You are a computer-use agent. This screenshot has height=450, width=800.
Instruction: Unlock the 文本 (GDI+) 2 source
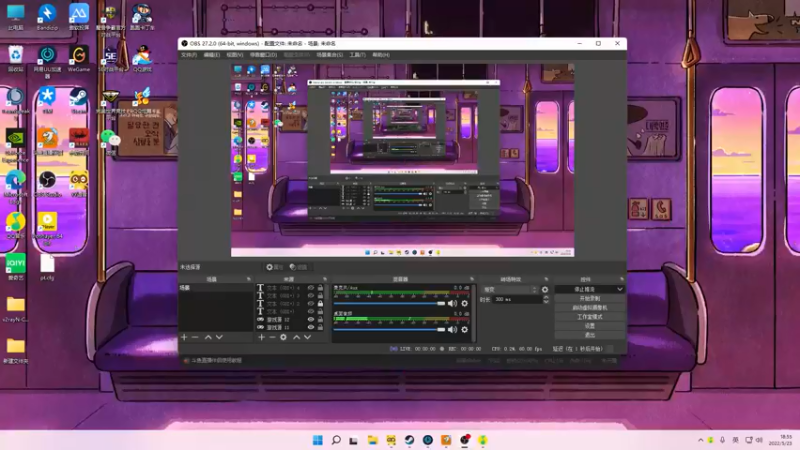[320, 304]
